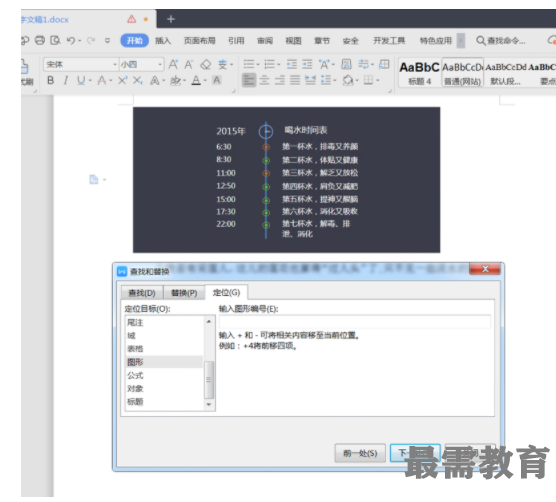The height and width of the screenshot is (502, 556).
Task: Expand the line spacing dropdown
Action: point(335,81)
